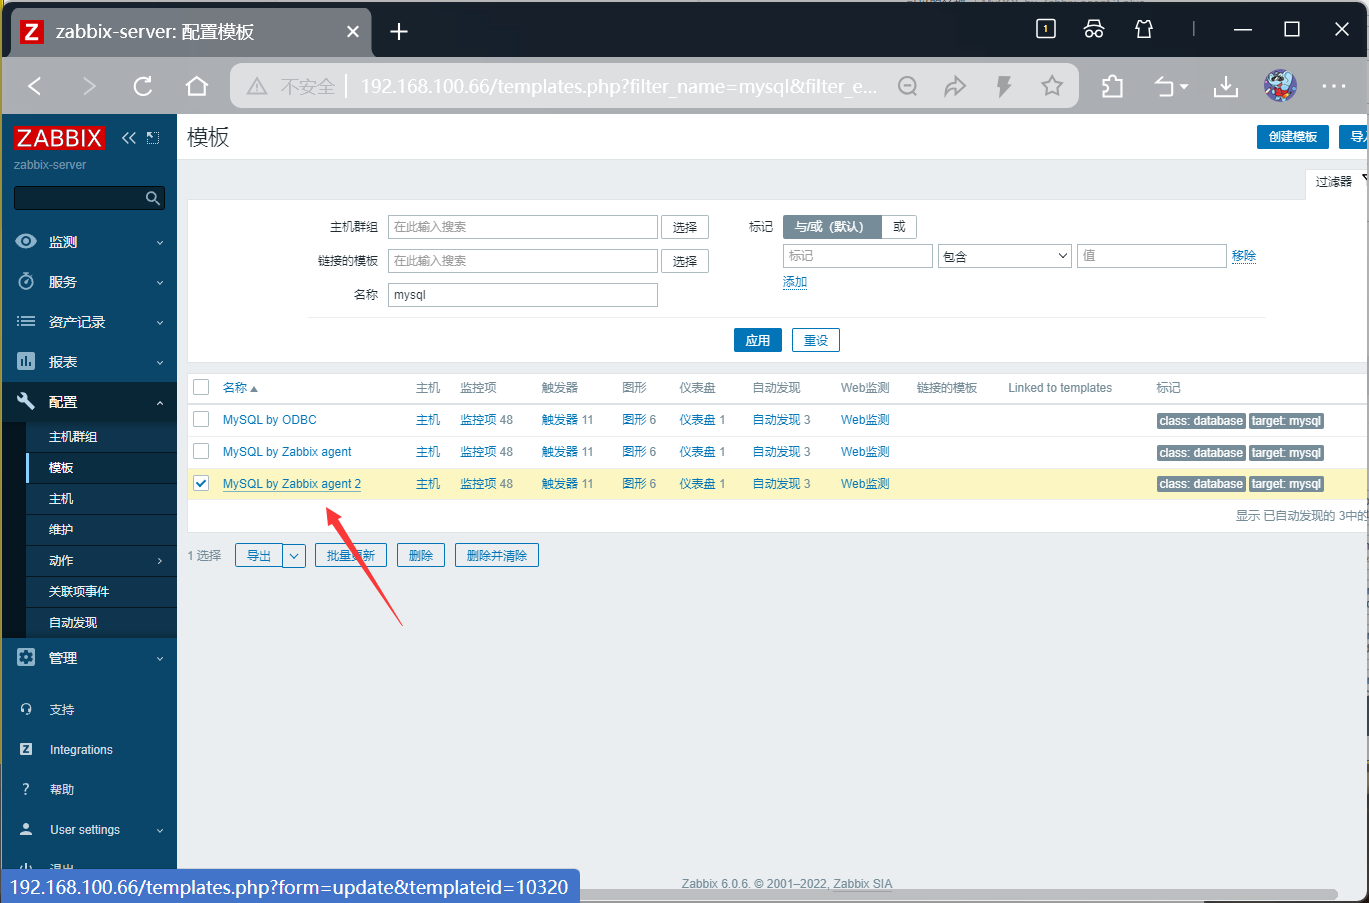Check the MySQL by Zabbix agent row checkbox

click(x=201, y=451)
